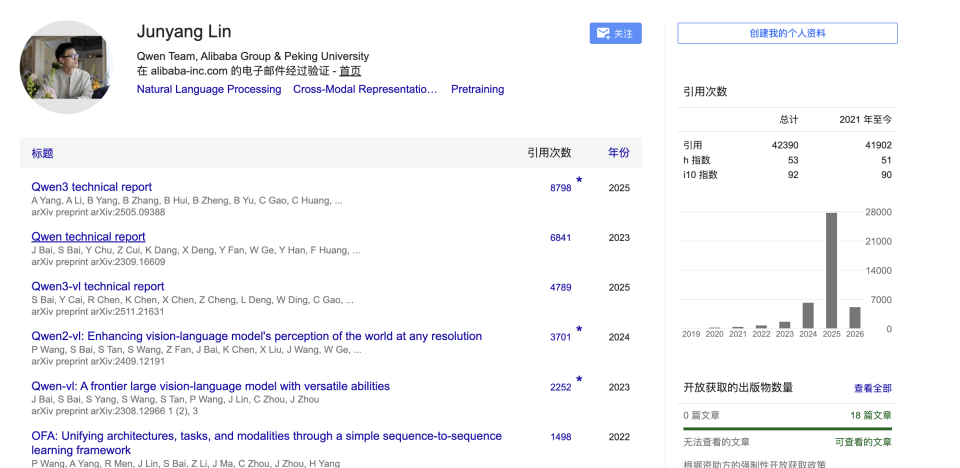Open Qwen3-vl technical report paper
This screenshot has height=468, width=960.
coord(97,286)
